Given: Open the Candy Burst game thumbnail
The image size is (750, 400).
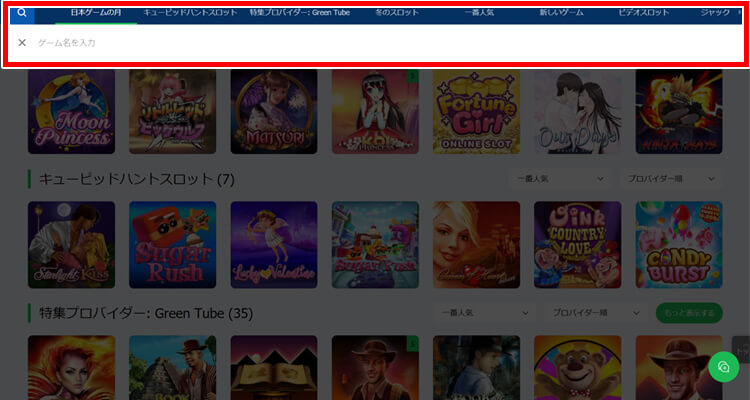Looking at the screenshot, I should point(679,244).
